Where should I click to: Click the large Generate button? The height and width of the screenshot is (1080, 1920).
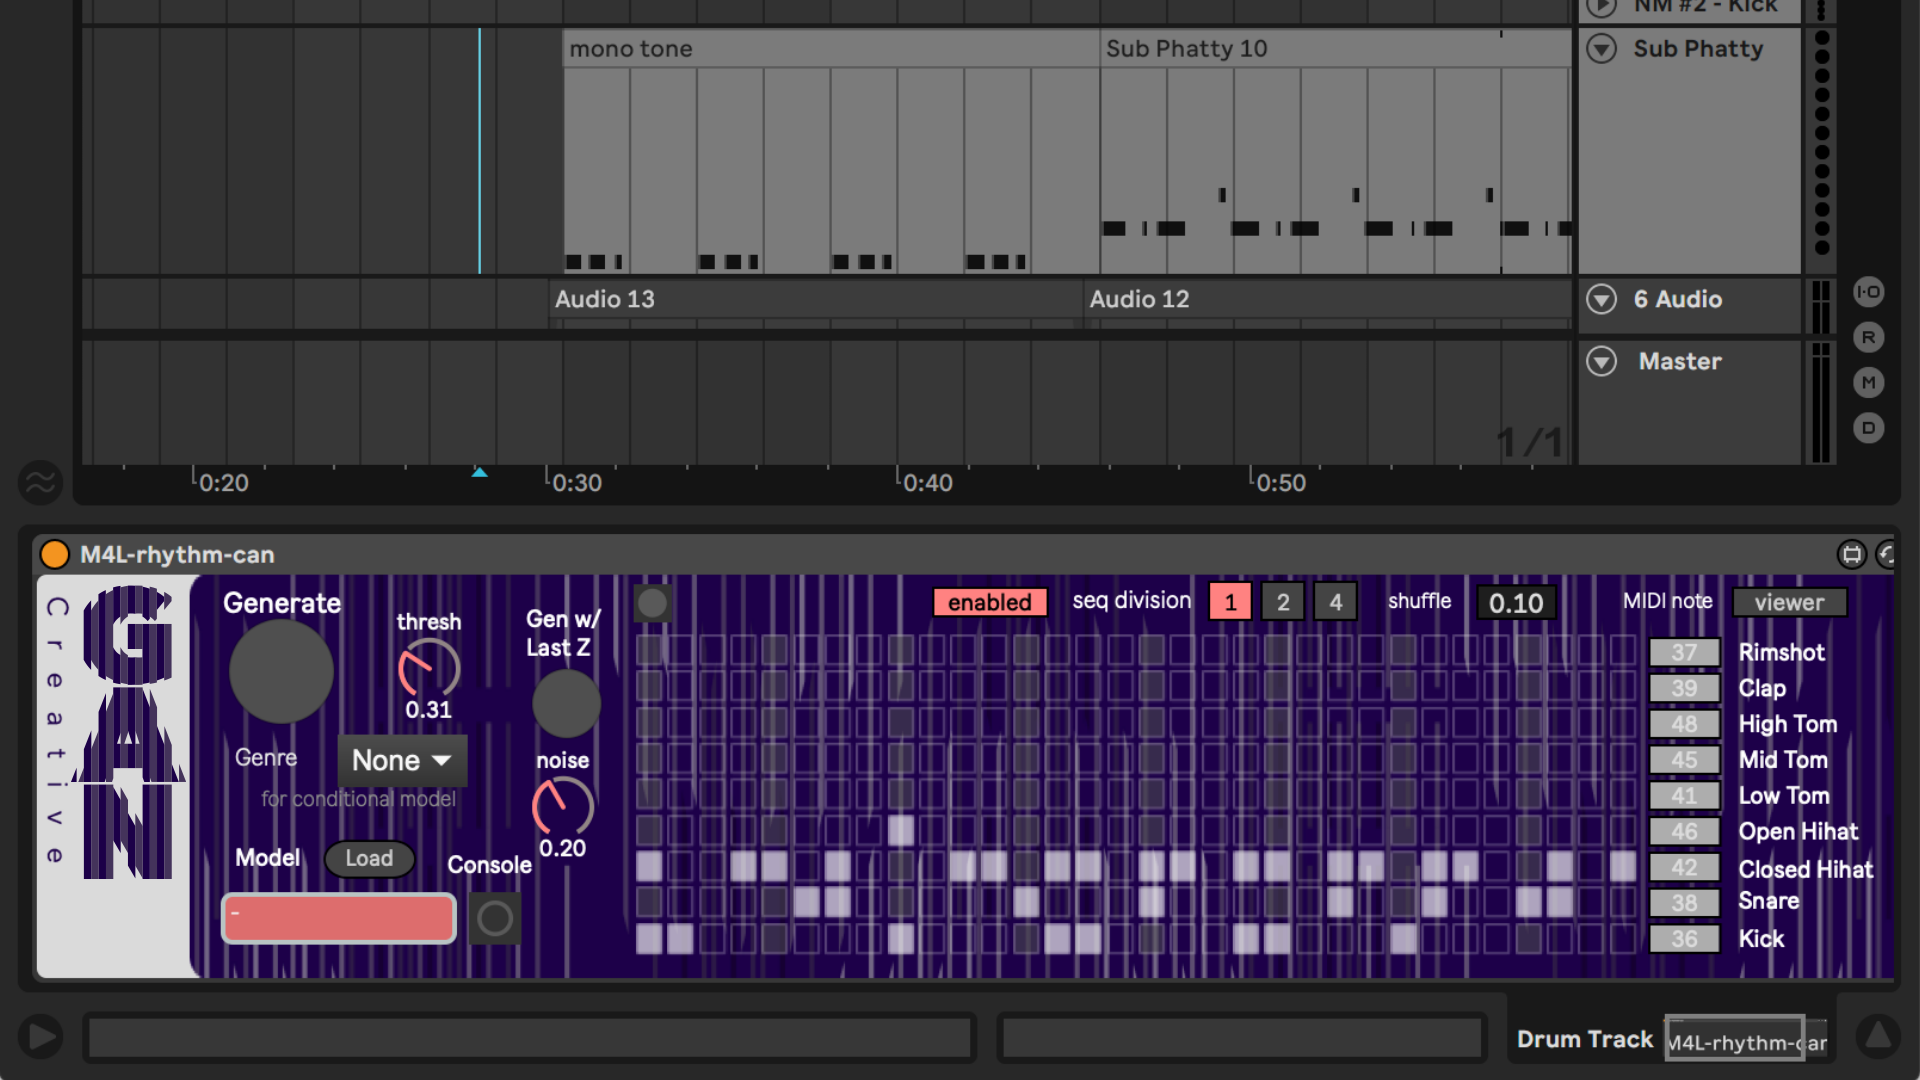coord(281,671)
